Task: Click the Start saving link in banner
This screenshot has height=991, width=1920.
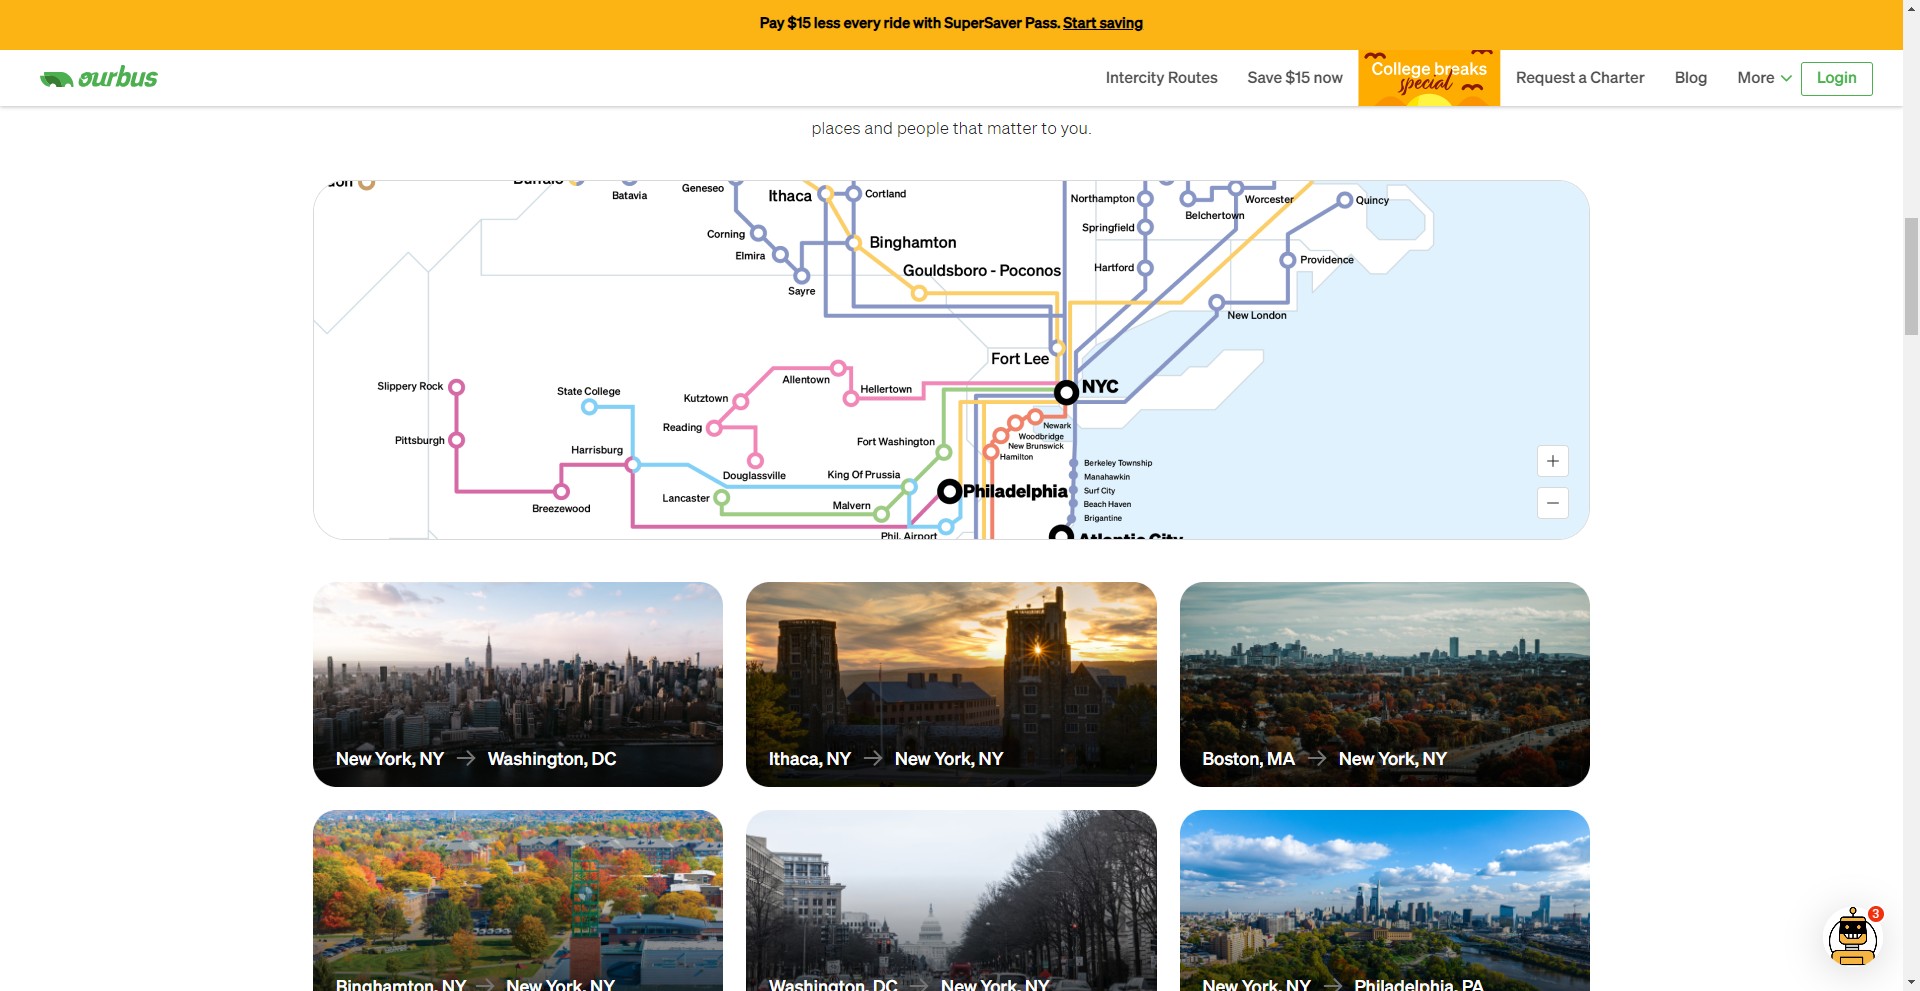Action: point(1102,23)
